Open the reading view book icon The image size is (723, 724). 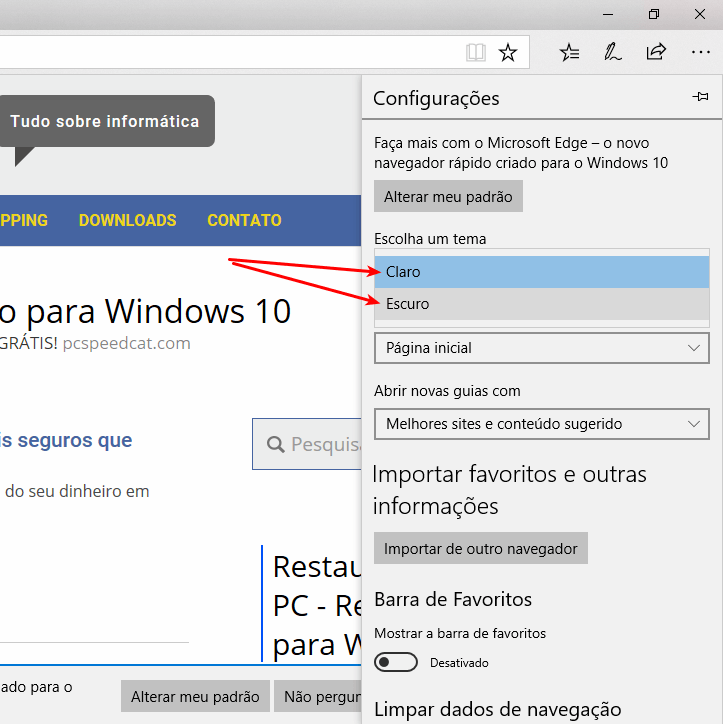point(476,53)
